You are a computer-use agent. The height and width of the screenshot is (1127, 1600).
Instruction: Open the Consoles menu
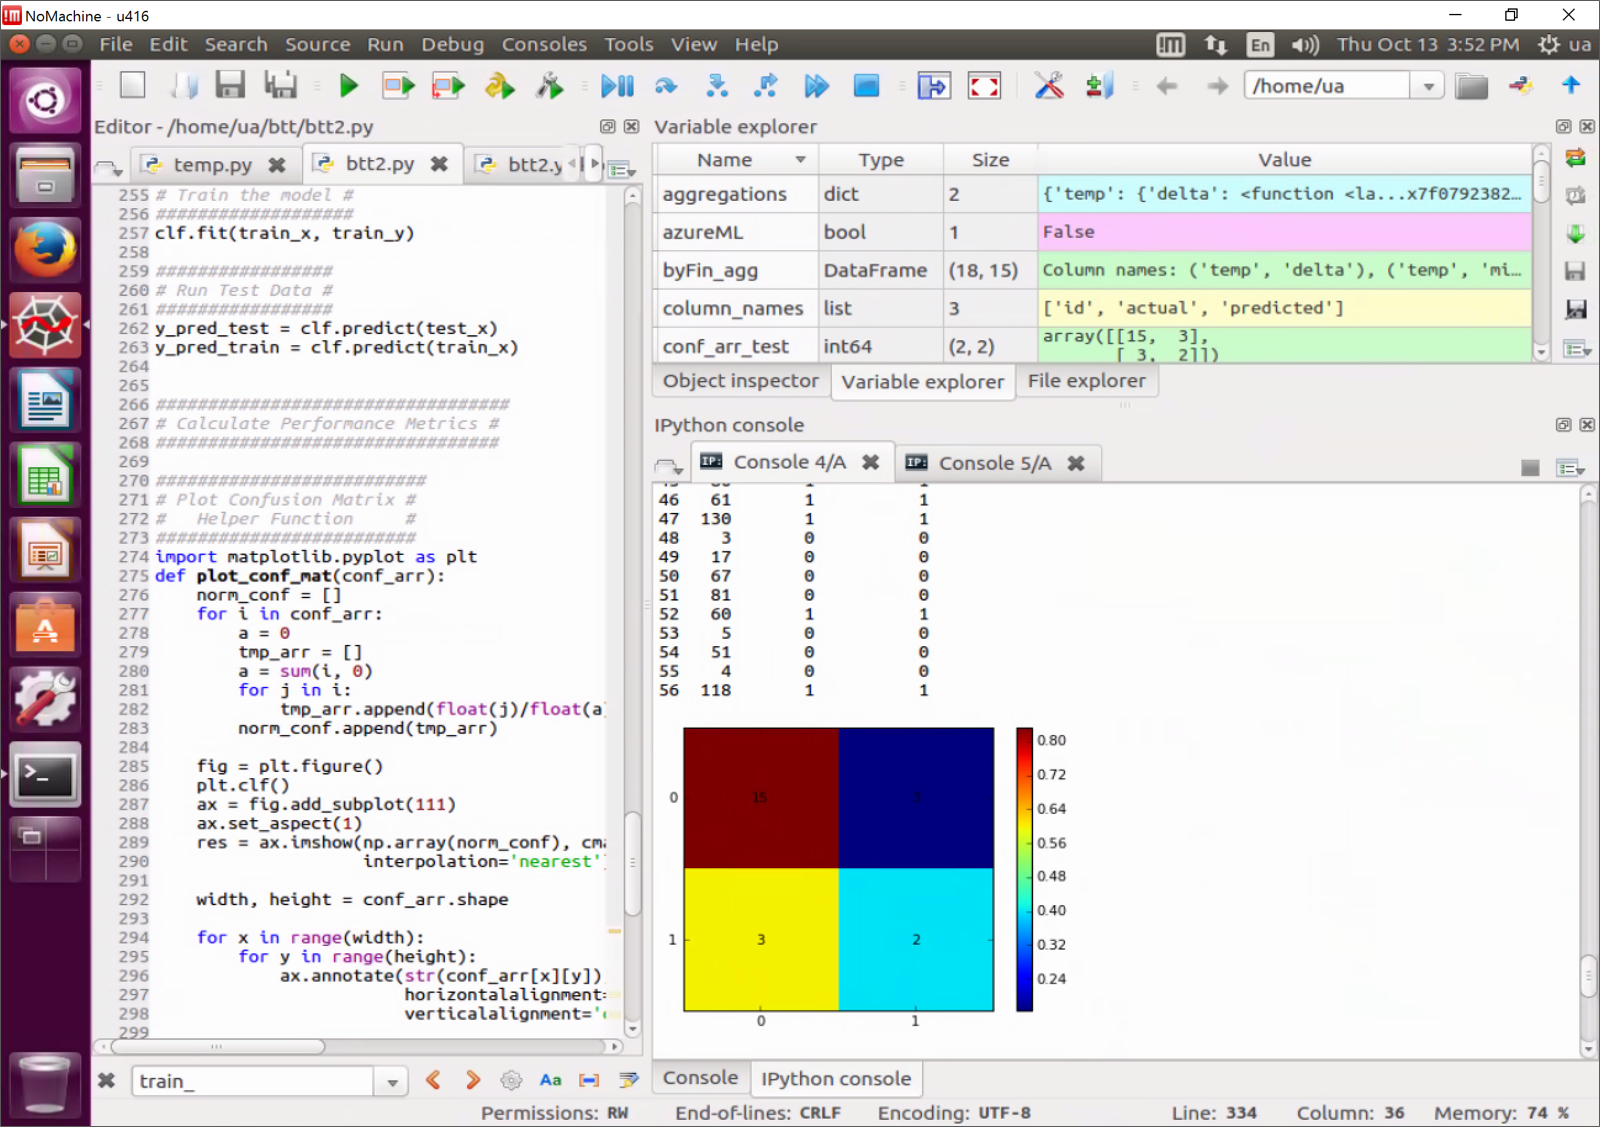tap(544, 44)
